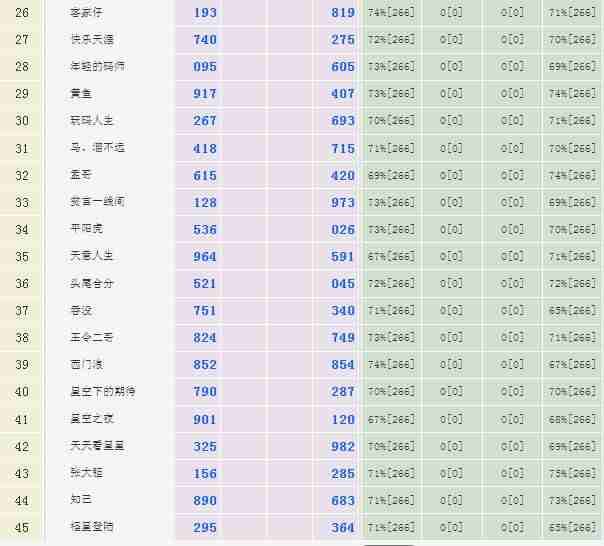
Task: Open the number 615 link
Action: tap(205, 175)
